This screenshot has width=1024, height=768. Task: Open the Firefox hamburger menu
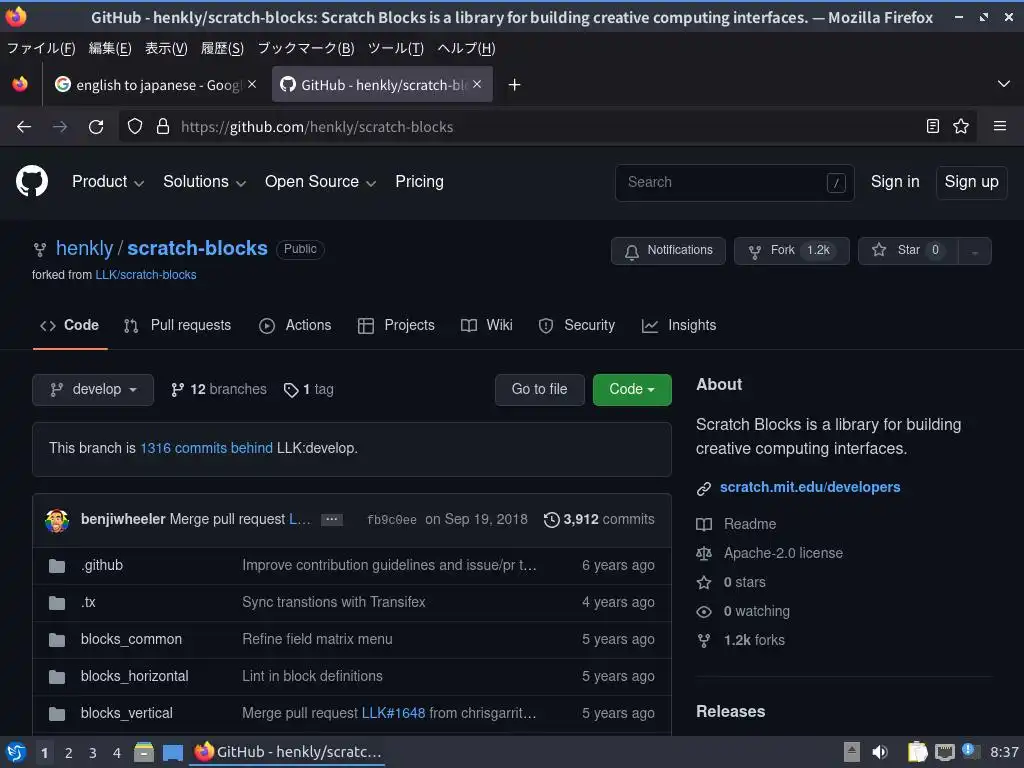1000,126
